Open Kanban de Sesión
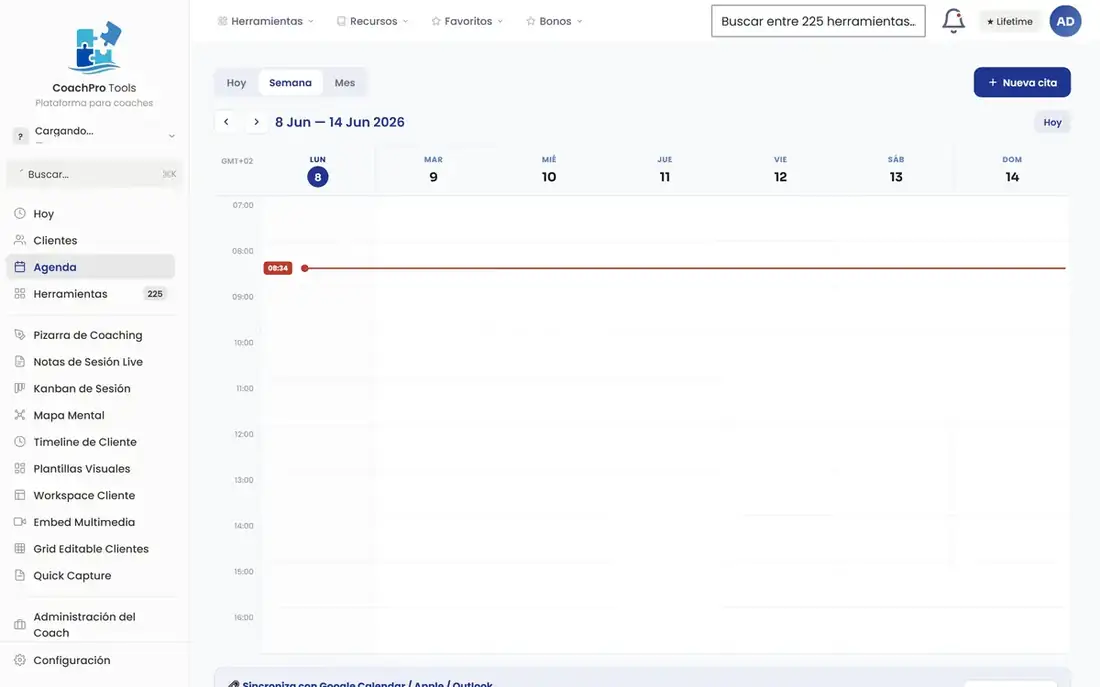 pyautogui.click(x=90, y=388)
